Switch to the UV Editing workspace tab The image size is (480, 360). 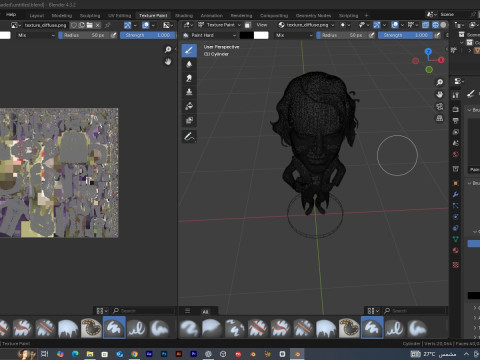pyautogui.click(x=119, y=15)
